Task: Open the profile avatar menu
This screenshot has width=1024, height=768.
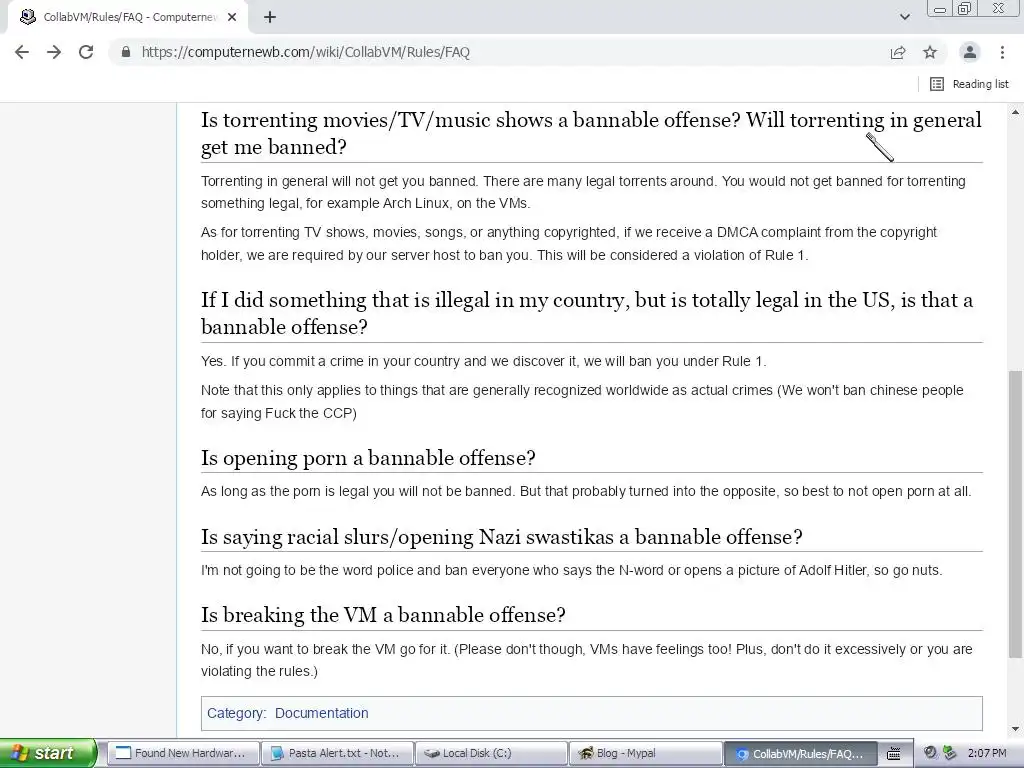Action: (970, 52)
